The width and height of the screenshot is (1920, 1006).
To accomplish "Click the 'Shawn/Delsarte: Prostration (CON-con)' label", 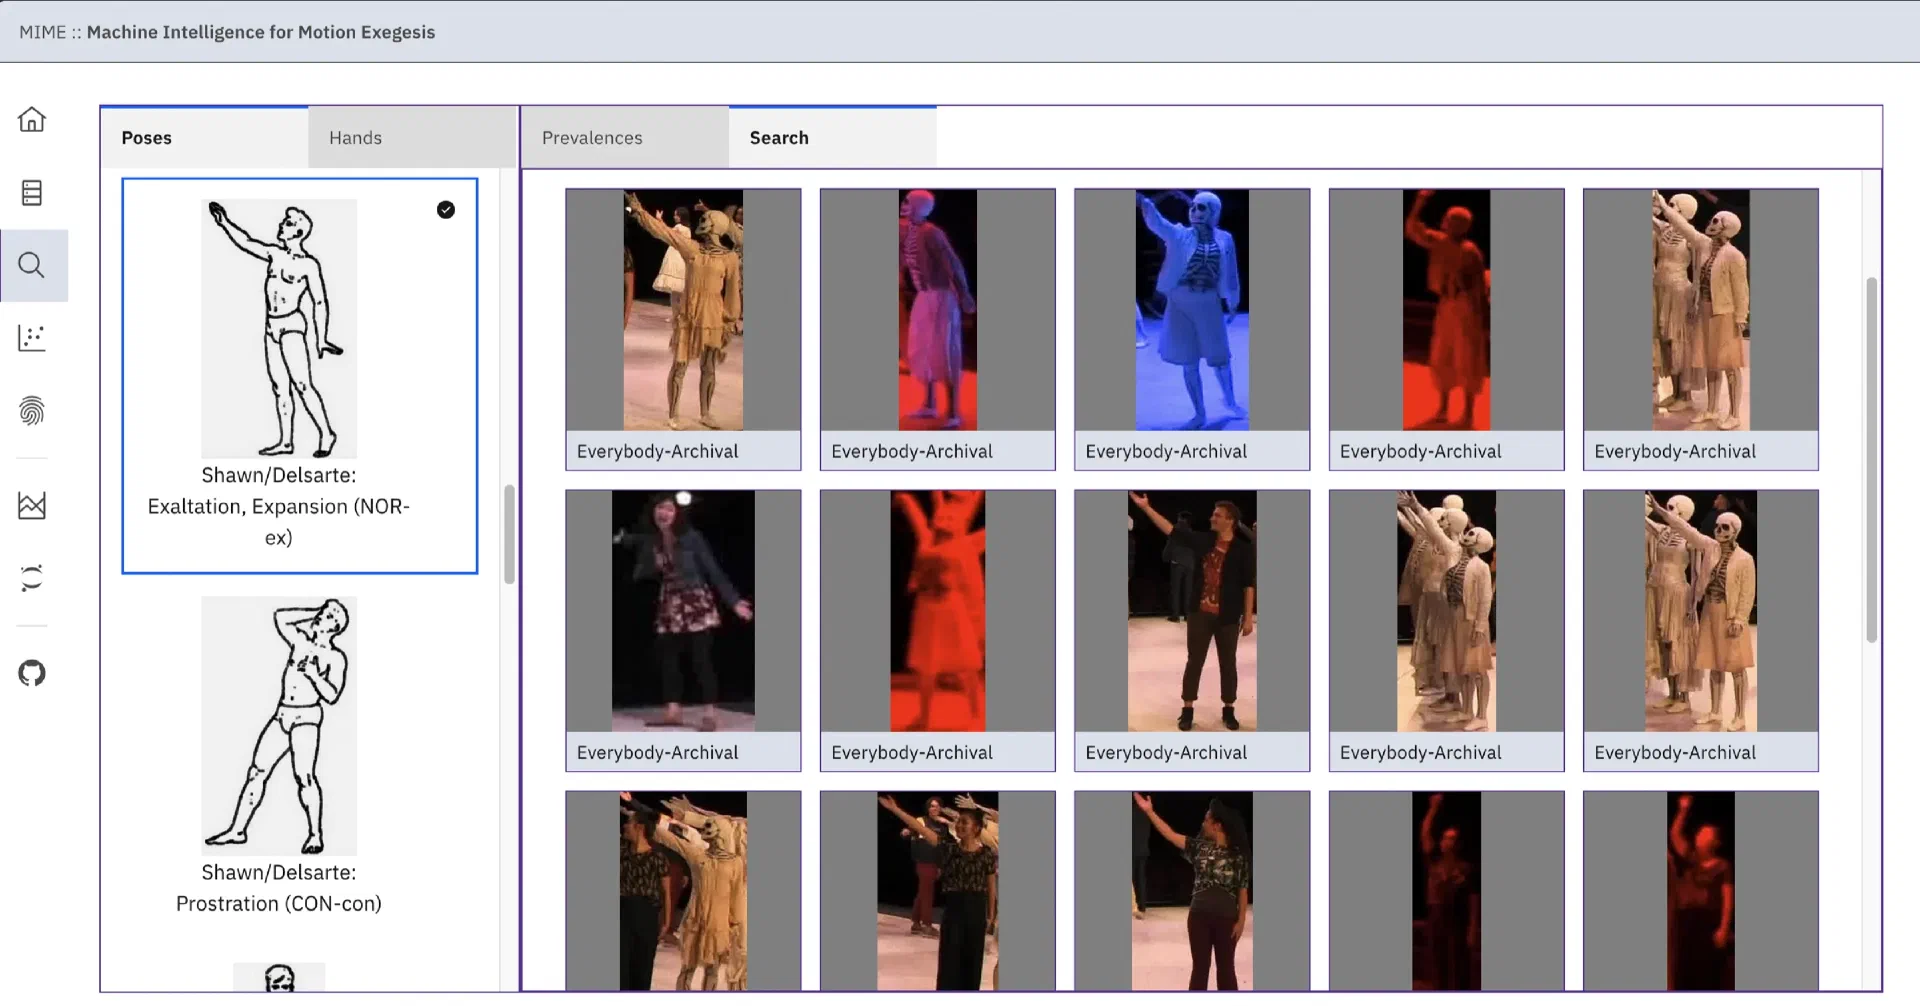I will pos(279,888).
